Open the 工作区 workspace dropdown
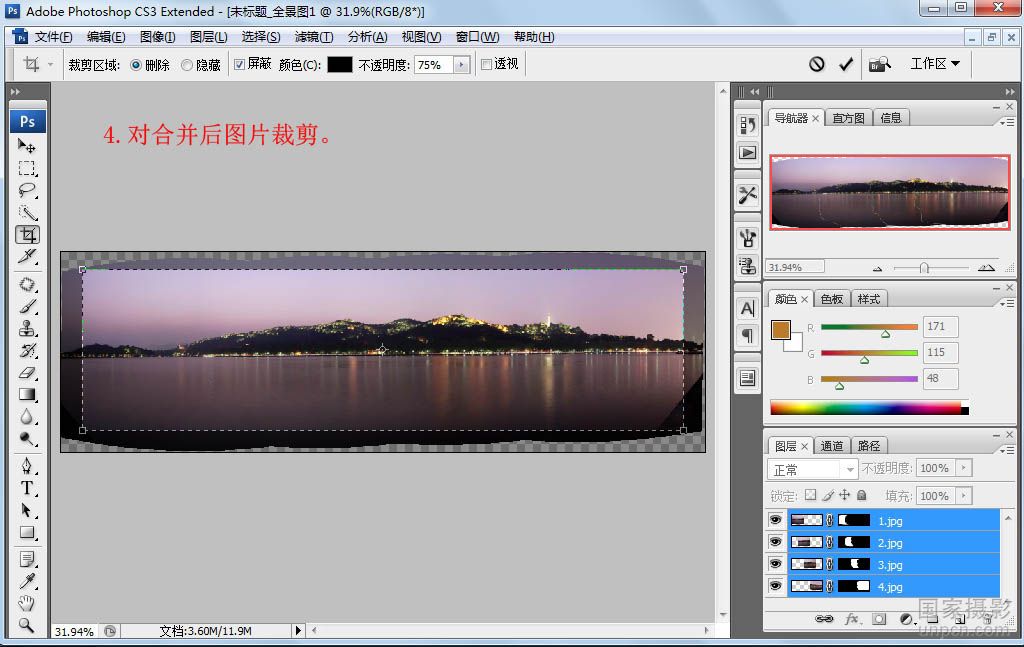 (934, 64)
